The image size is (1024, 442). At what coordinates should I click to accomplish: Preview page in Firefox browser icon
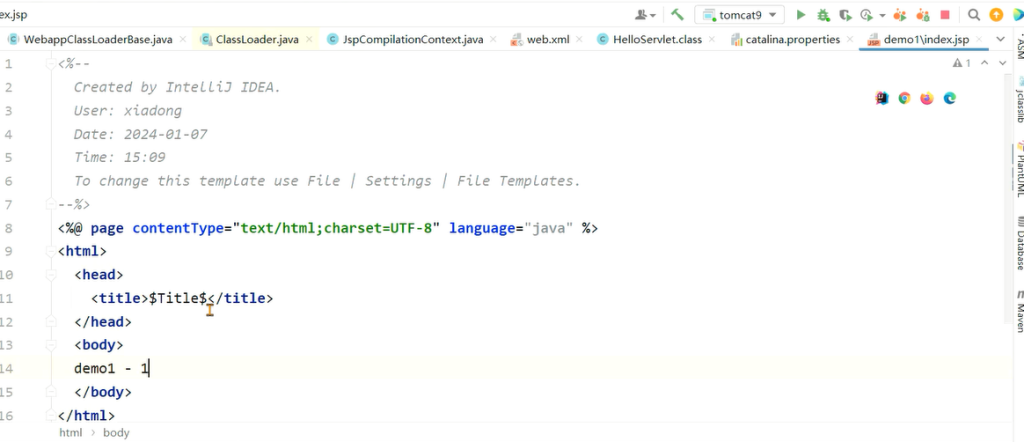click(x=927, y=98)
